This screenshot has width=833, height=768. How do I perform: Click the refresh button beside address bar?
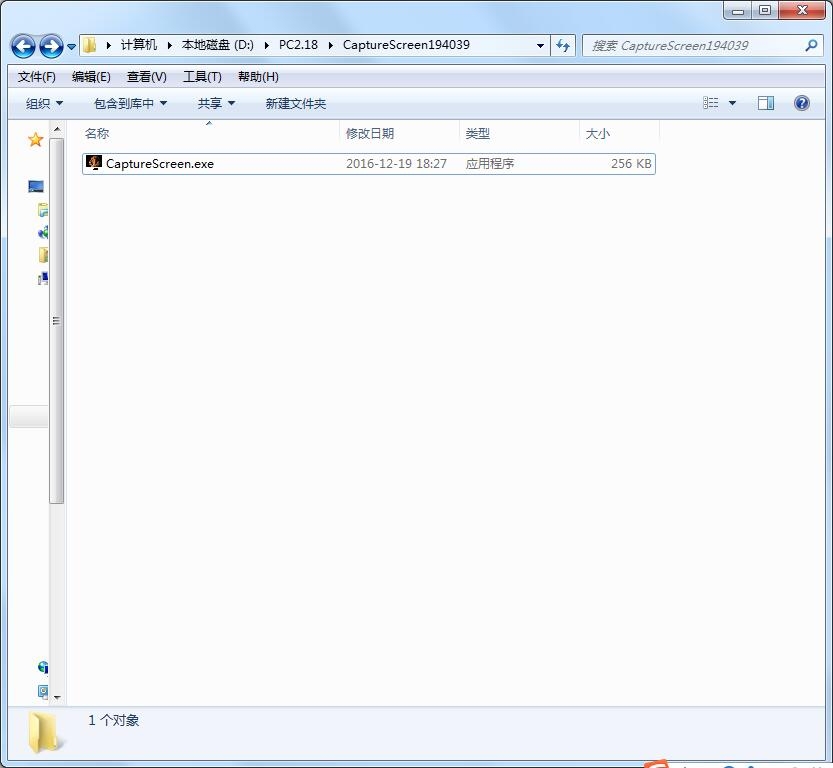point(563,45)
